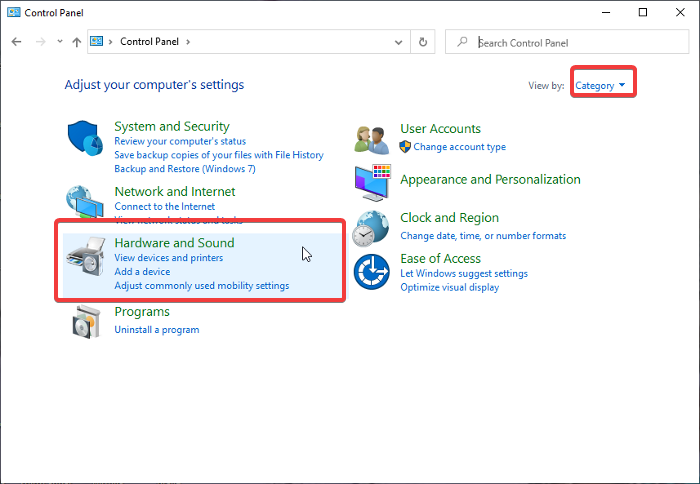Click the Appearance and Personalization monitor icon
700x484 pixels.
[372, 181]
